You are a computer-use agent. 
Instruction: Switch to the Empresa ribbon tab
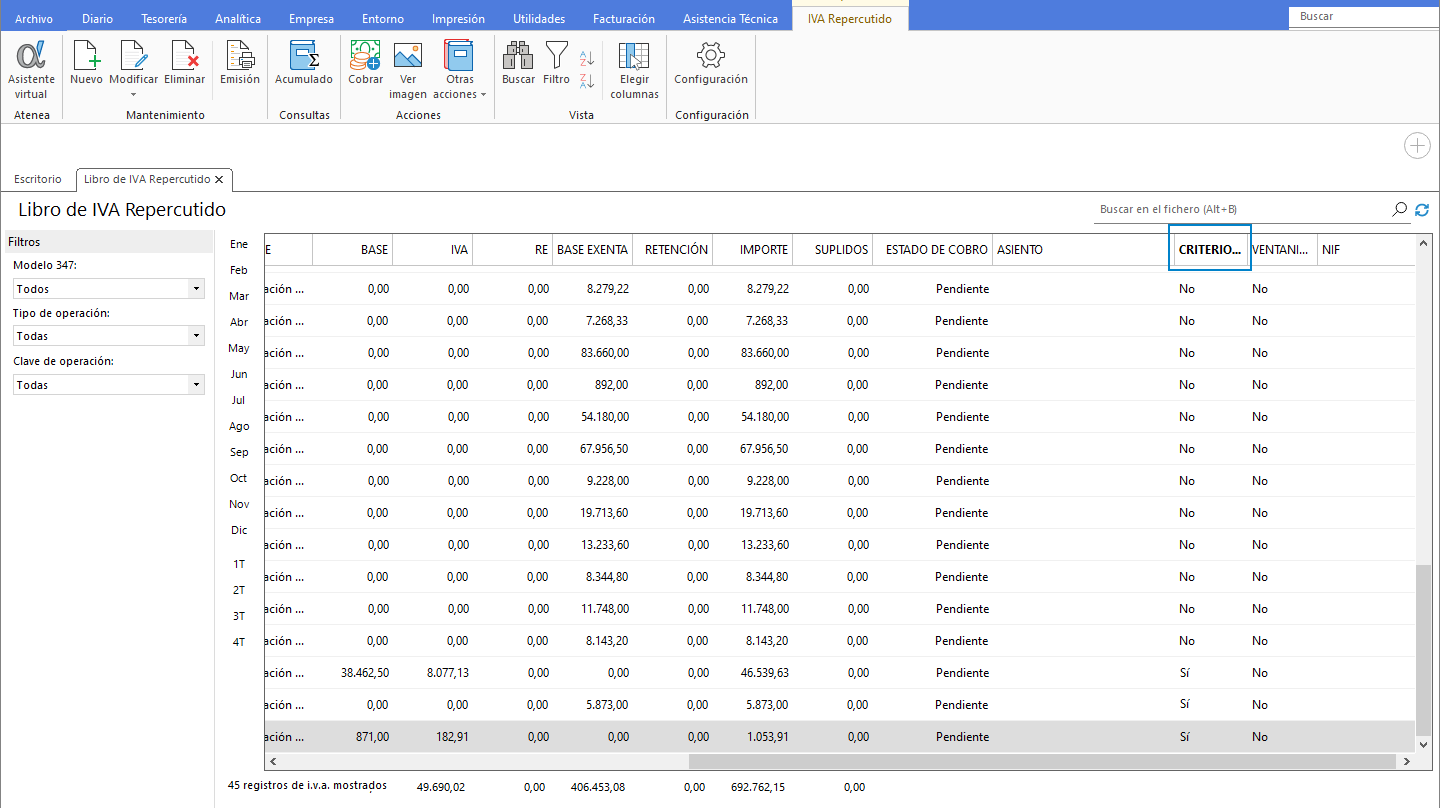(x=311, y=19)
